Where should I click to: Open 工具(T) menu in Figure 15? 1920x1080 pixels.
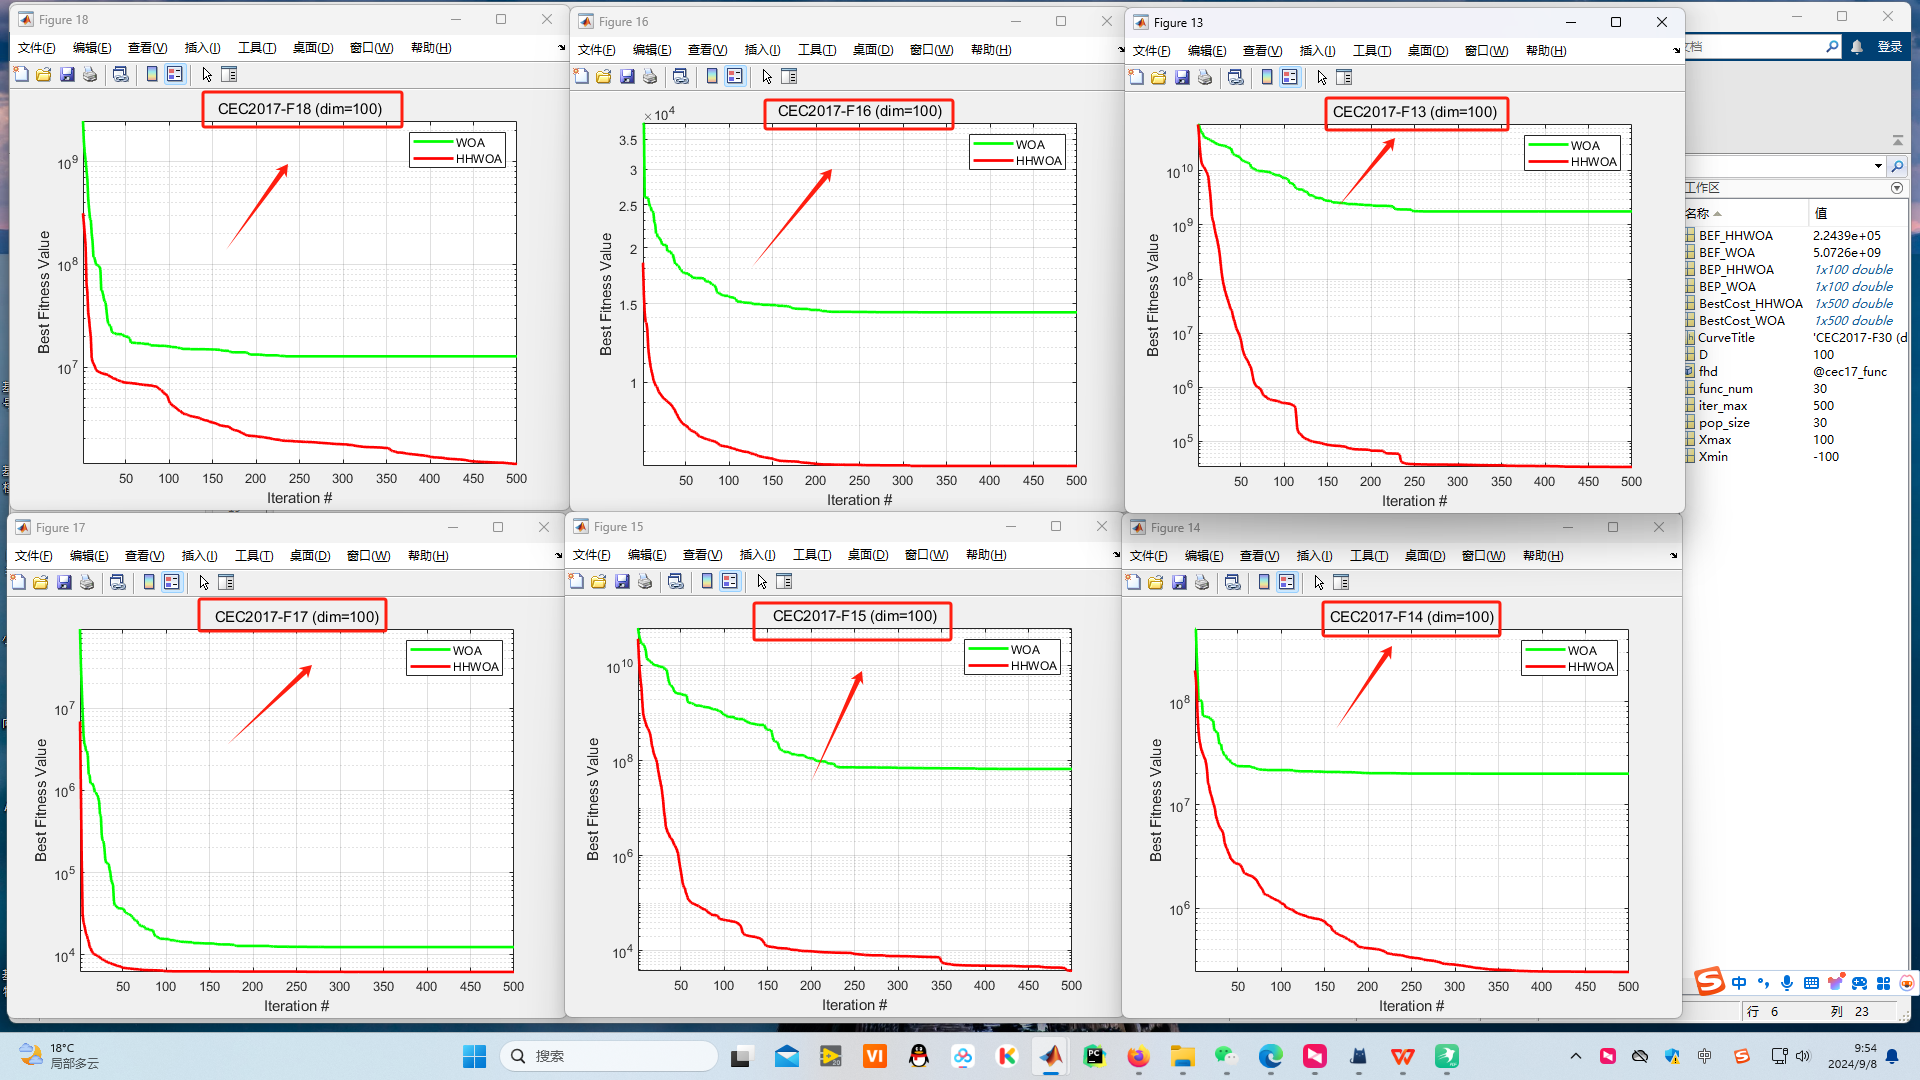(x=811, y=555)
